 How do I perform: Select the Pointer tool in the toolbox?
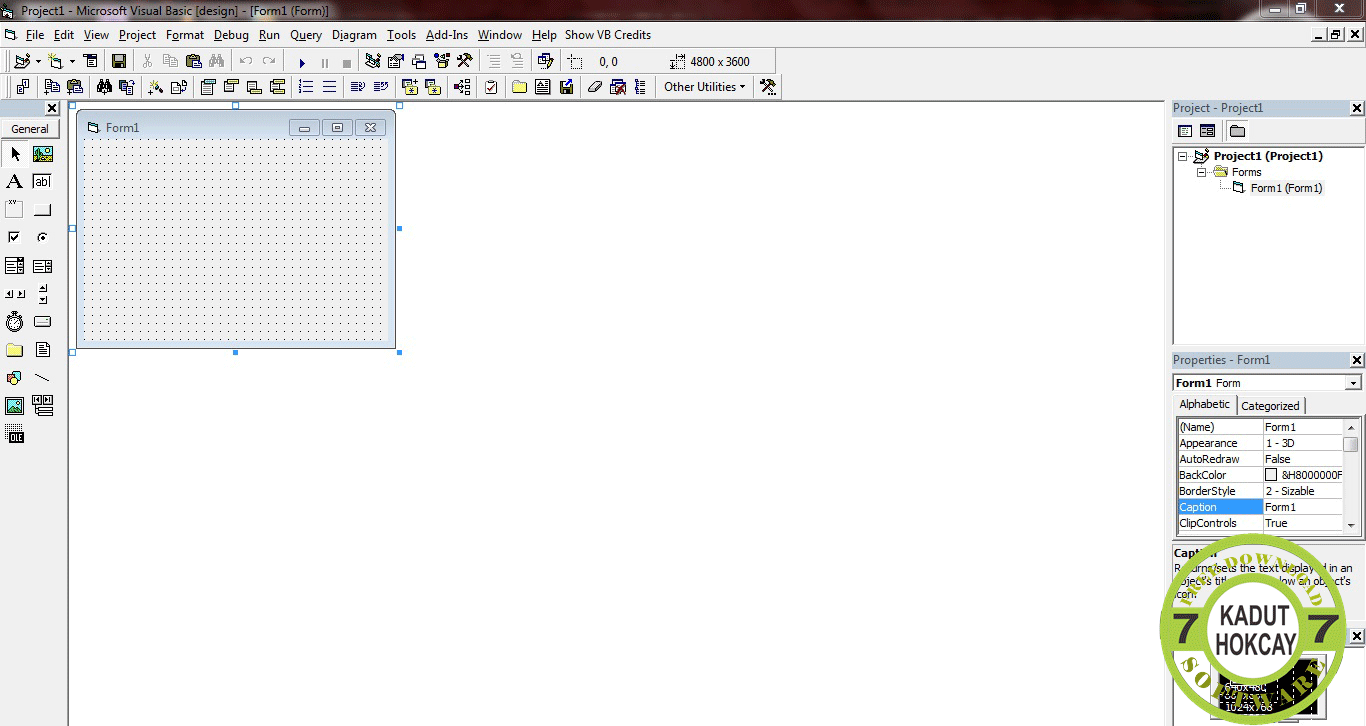(x=15, y=154)
